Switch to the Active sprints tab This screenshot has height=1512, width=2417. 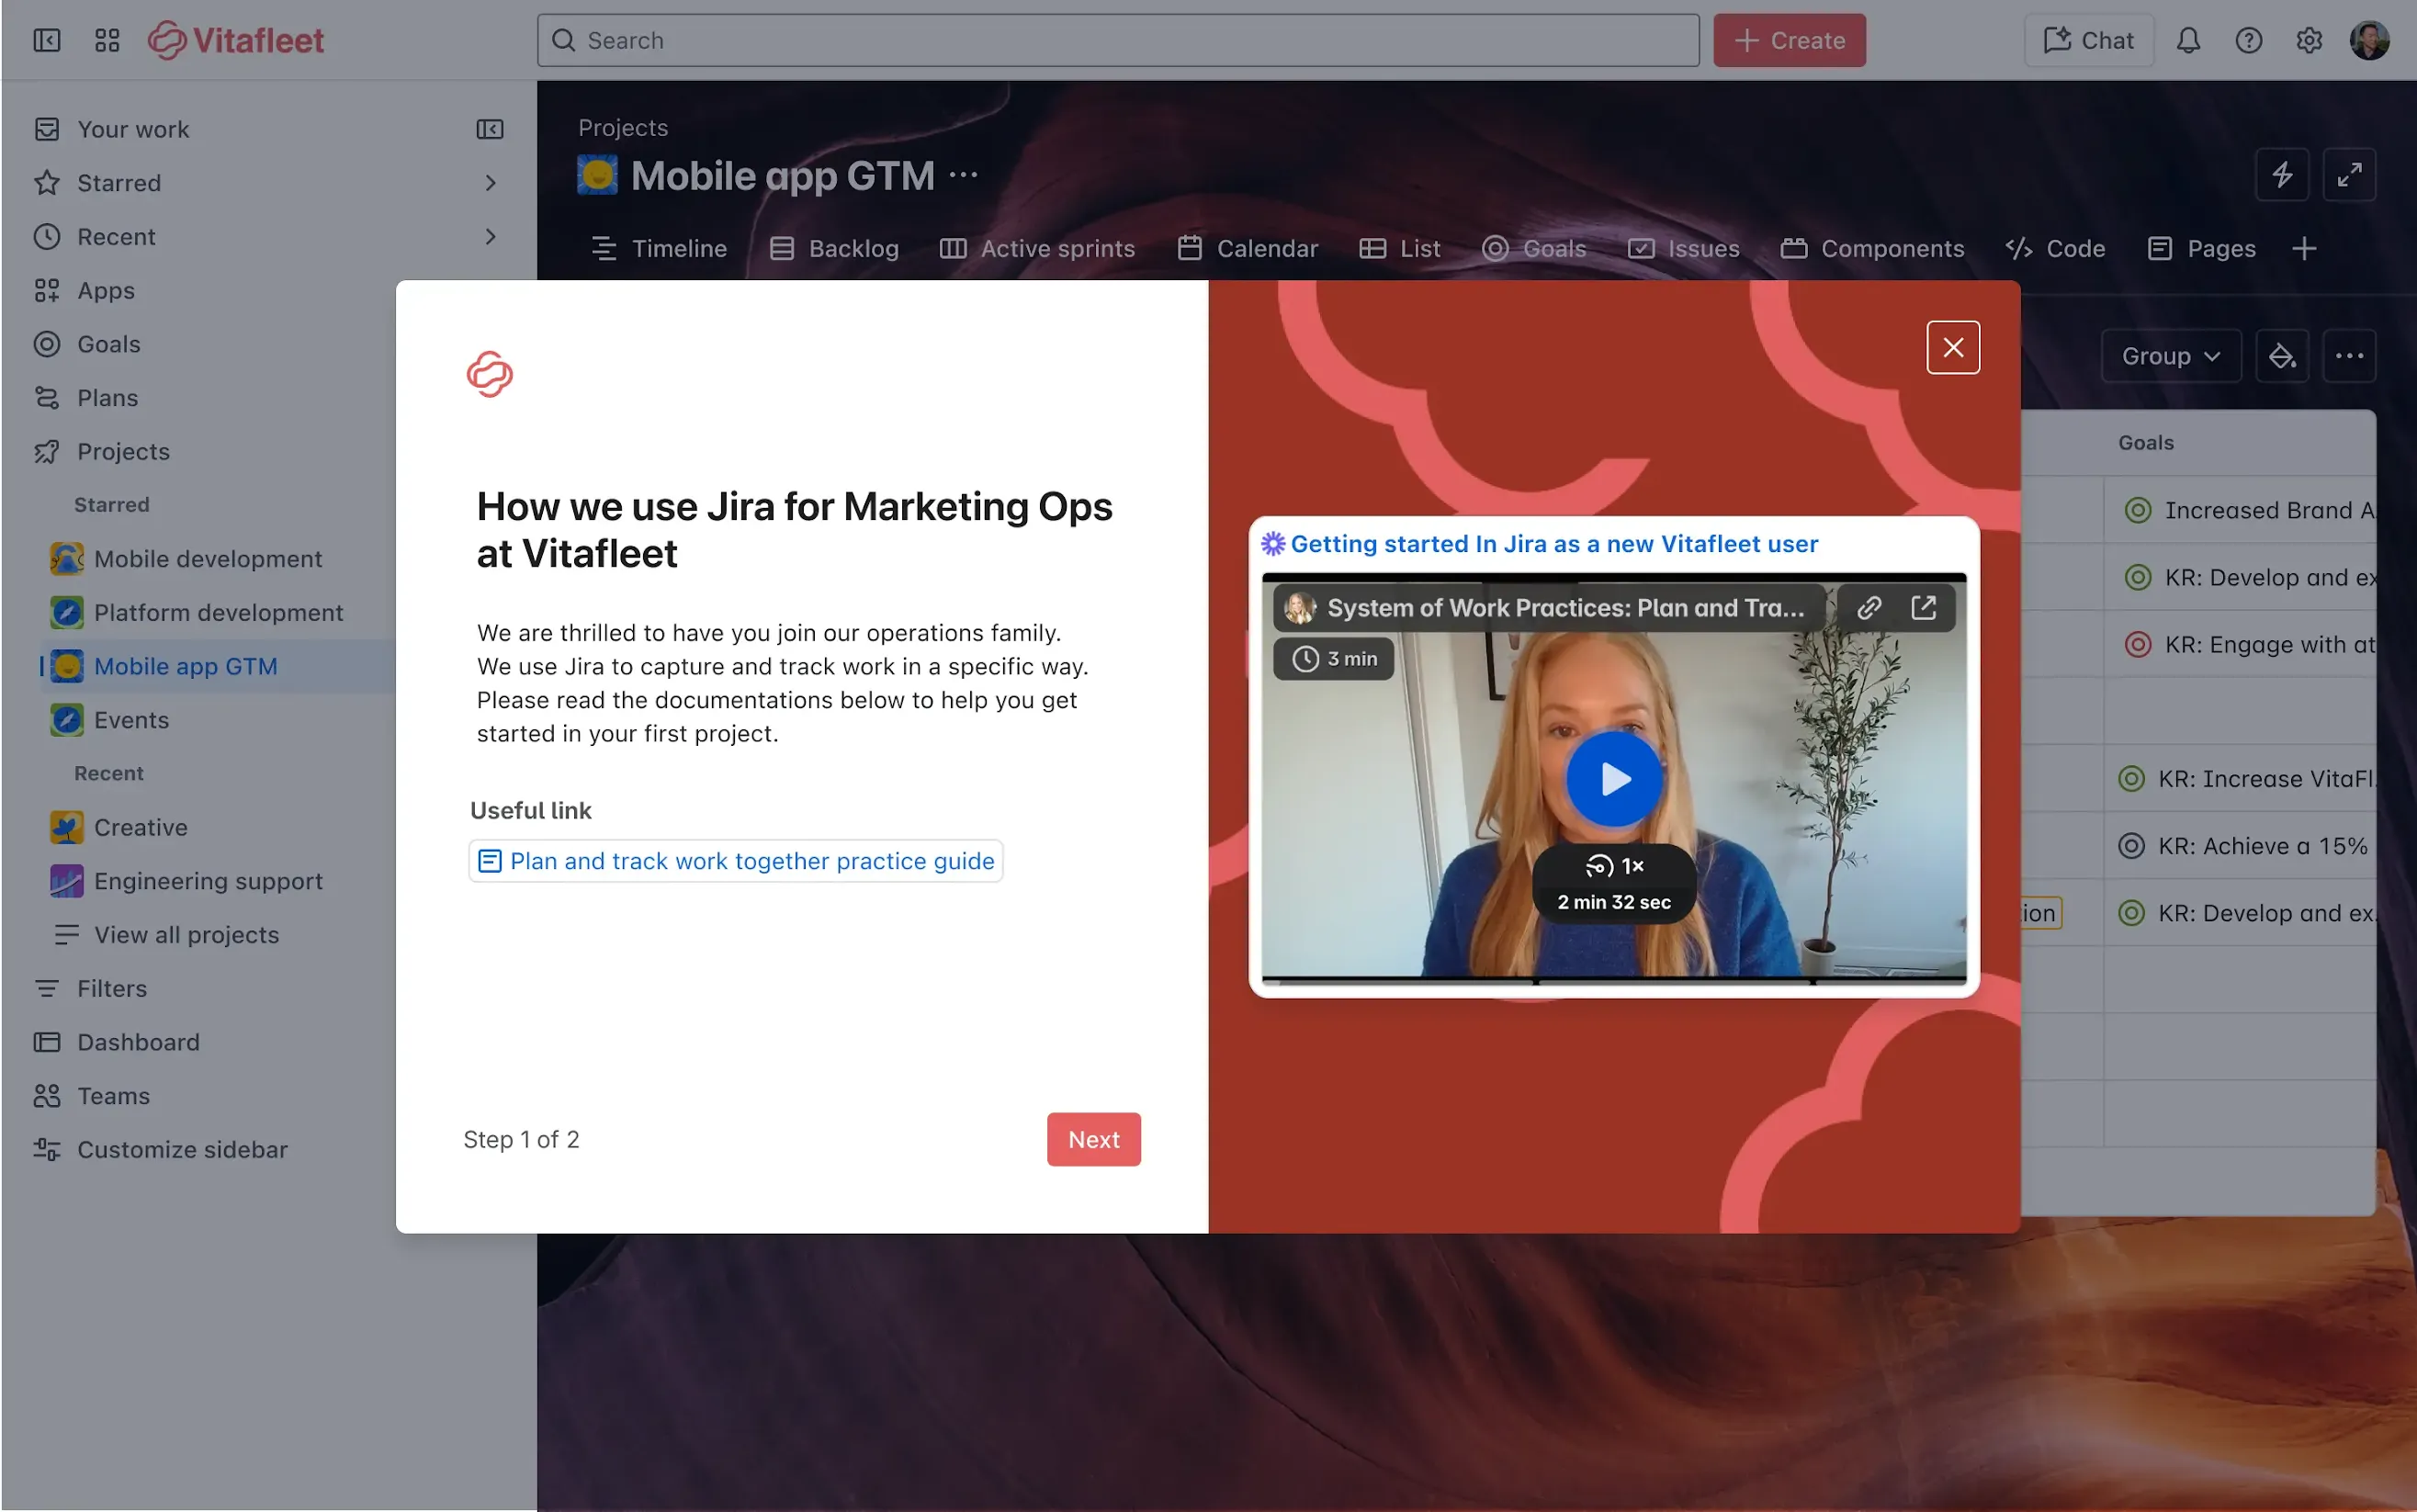1037,248
